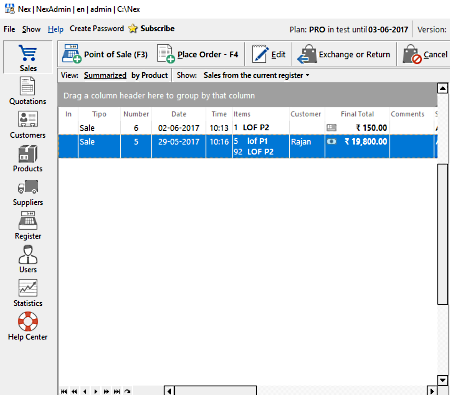Screen dimensions: 450x395
Task: Sort by the Time column header
Action: [219, 114]
